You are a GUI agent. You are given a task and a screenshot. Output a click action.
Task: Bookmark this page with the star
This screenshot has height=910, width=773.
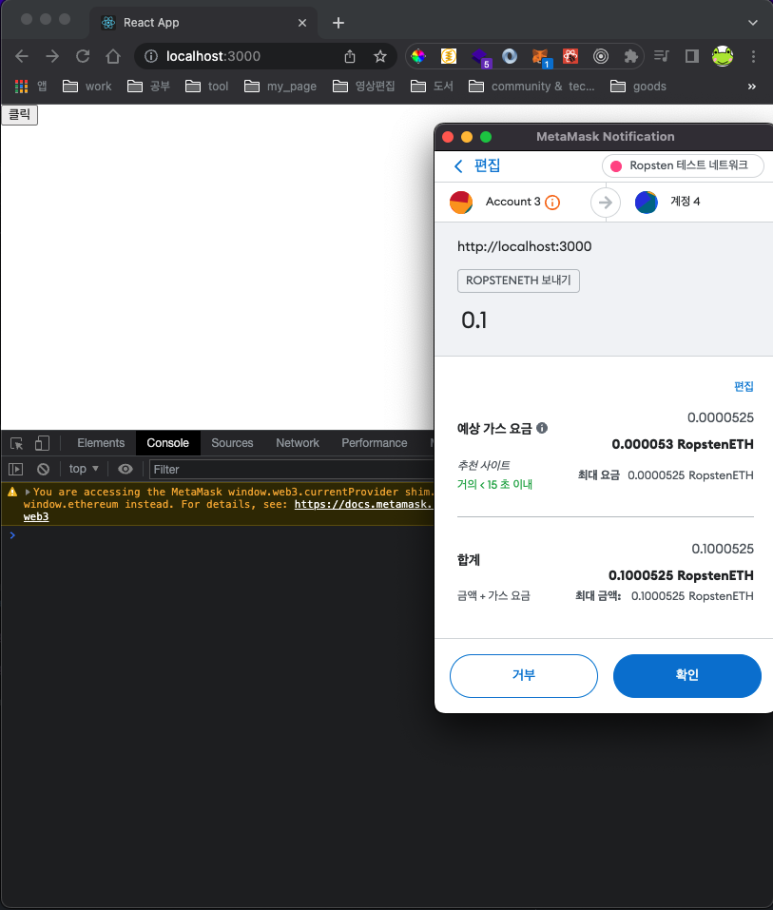tap(380, 56)
